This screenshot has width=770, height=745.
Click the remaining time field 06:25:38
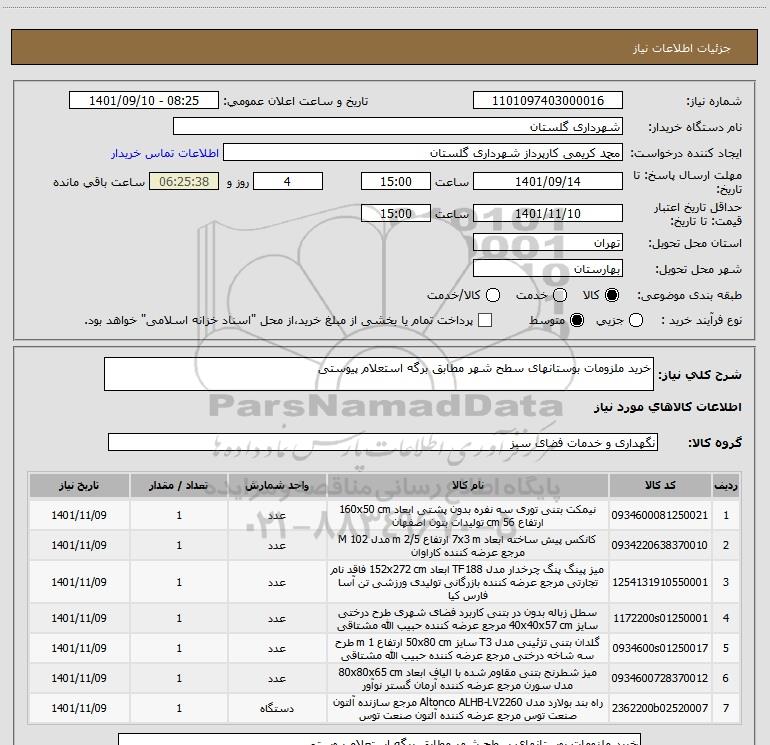[x=184, y=181]
